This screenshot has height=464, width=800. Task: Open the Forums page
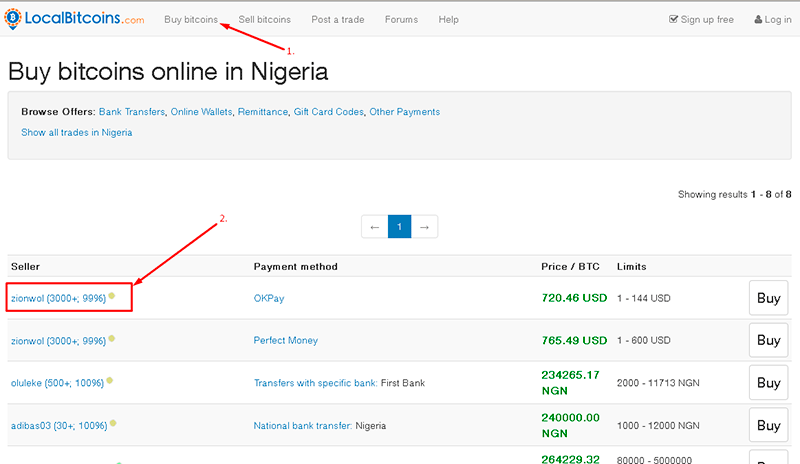401,19
